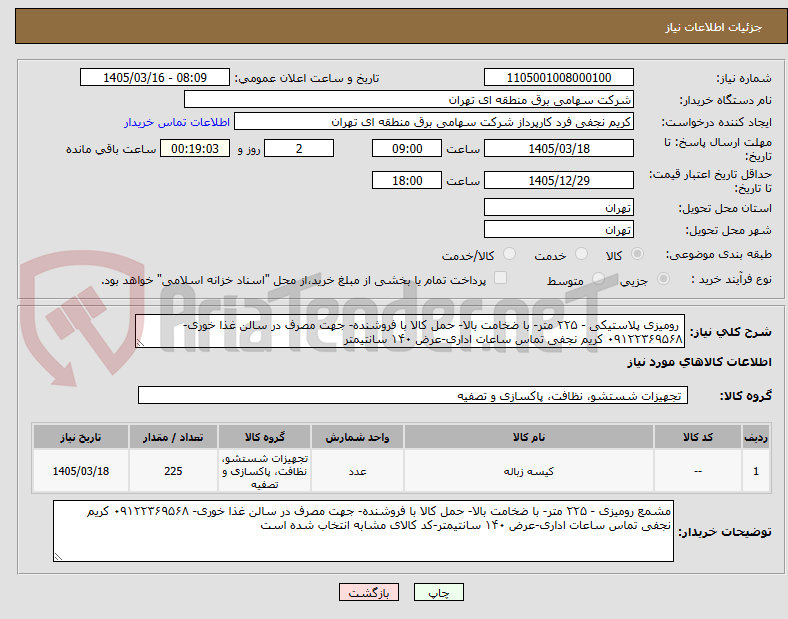The height and width of the screenshot is (619, 788).
Task: Click the table date cell 1405/03/18
Action: pos(80,471)
